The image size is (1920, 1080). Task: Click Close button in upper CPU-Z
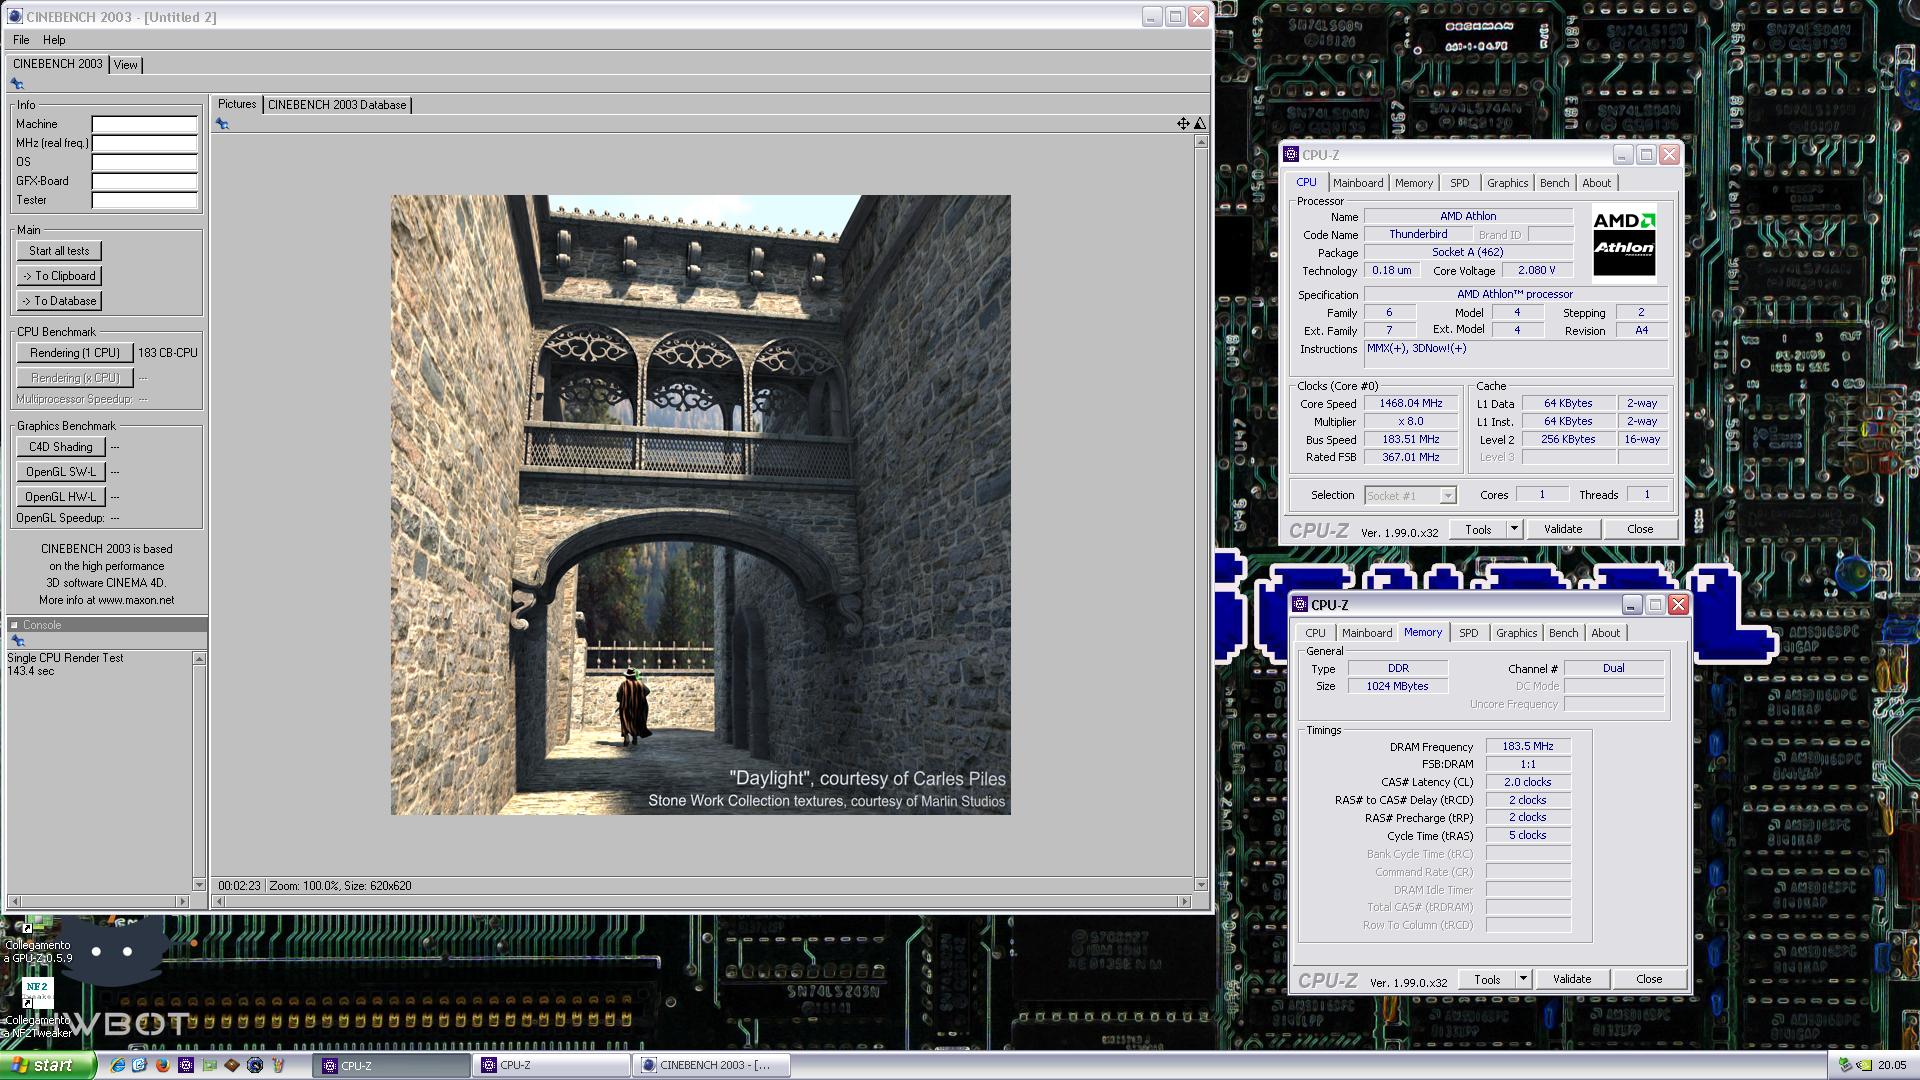coord(1640,529)
